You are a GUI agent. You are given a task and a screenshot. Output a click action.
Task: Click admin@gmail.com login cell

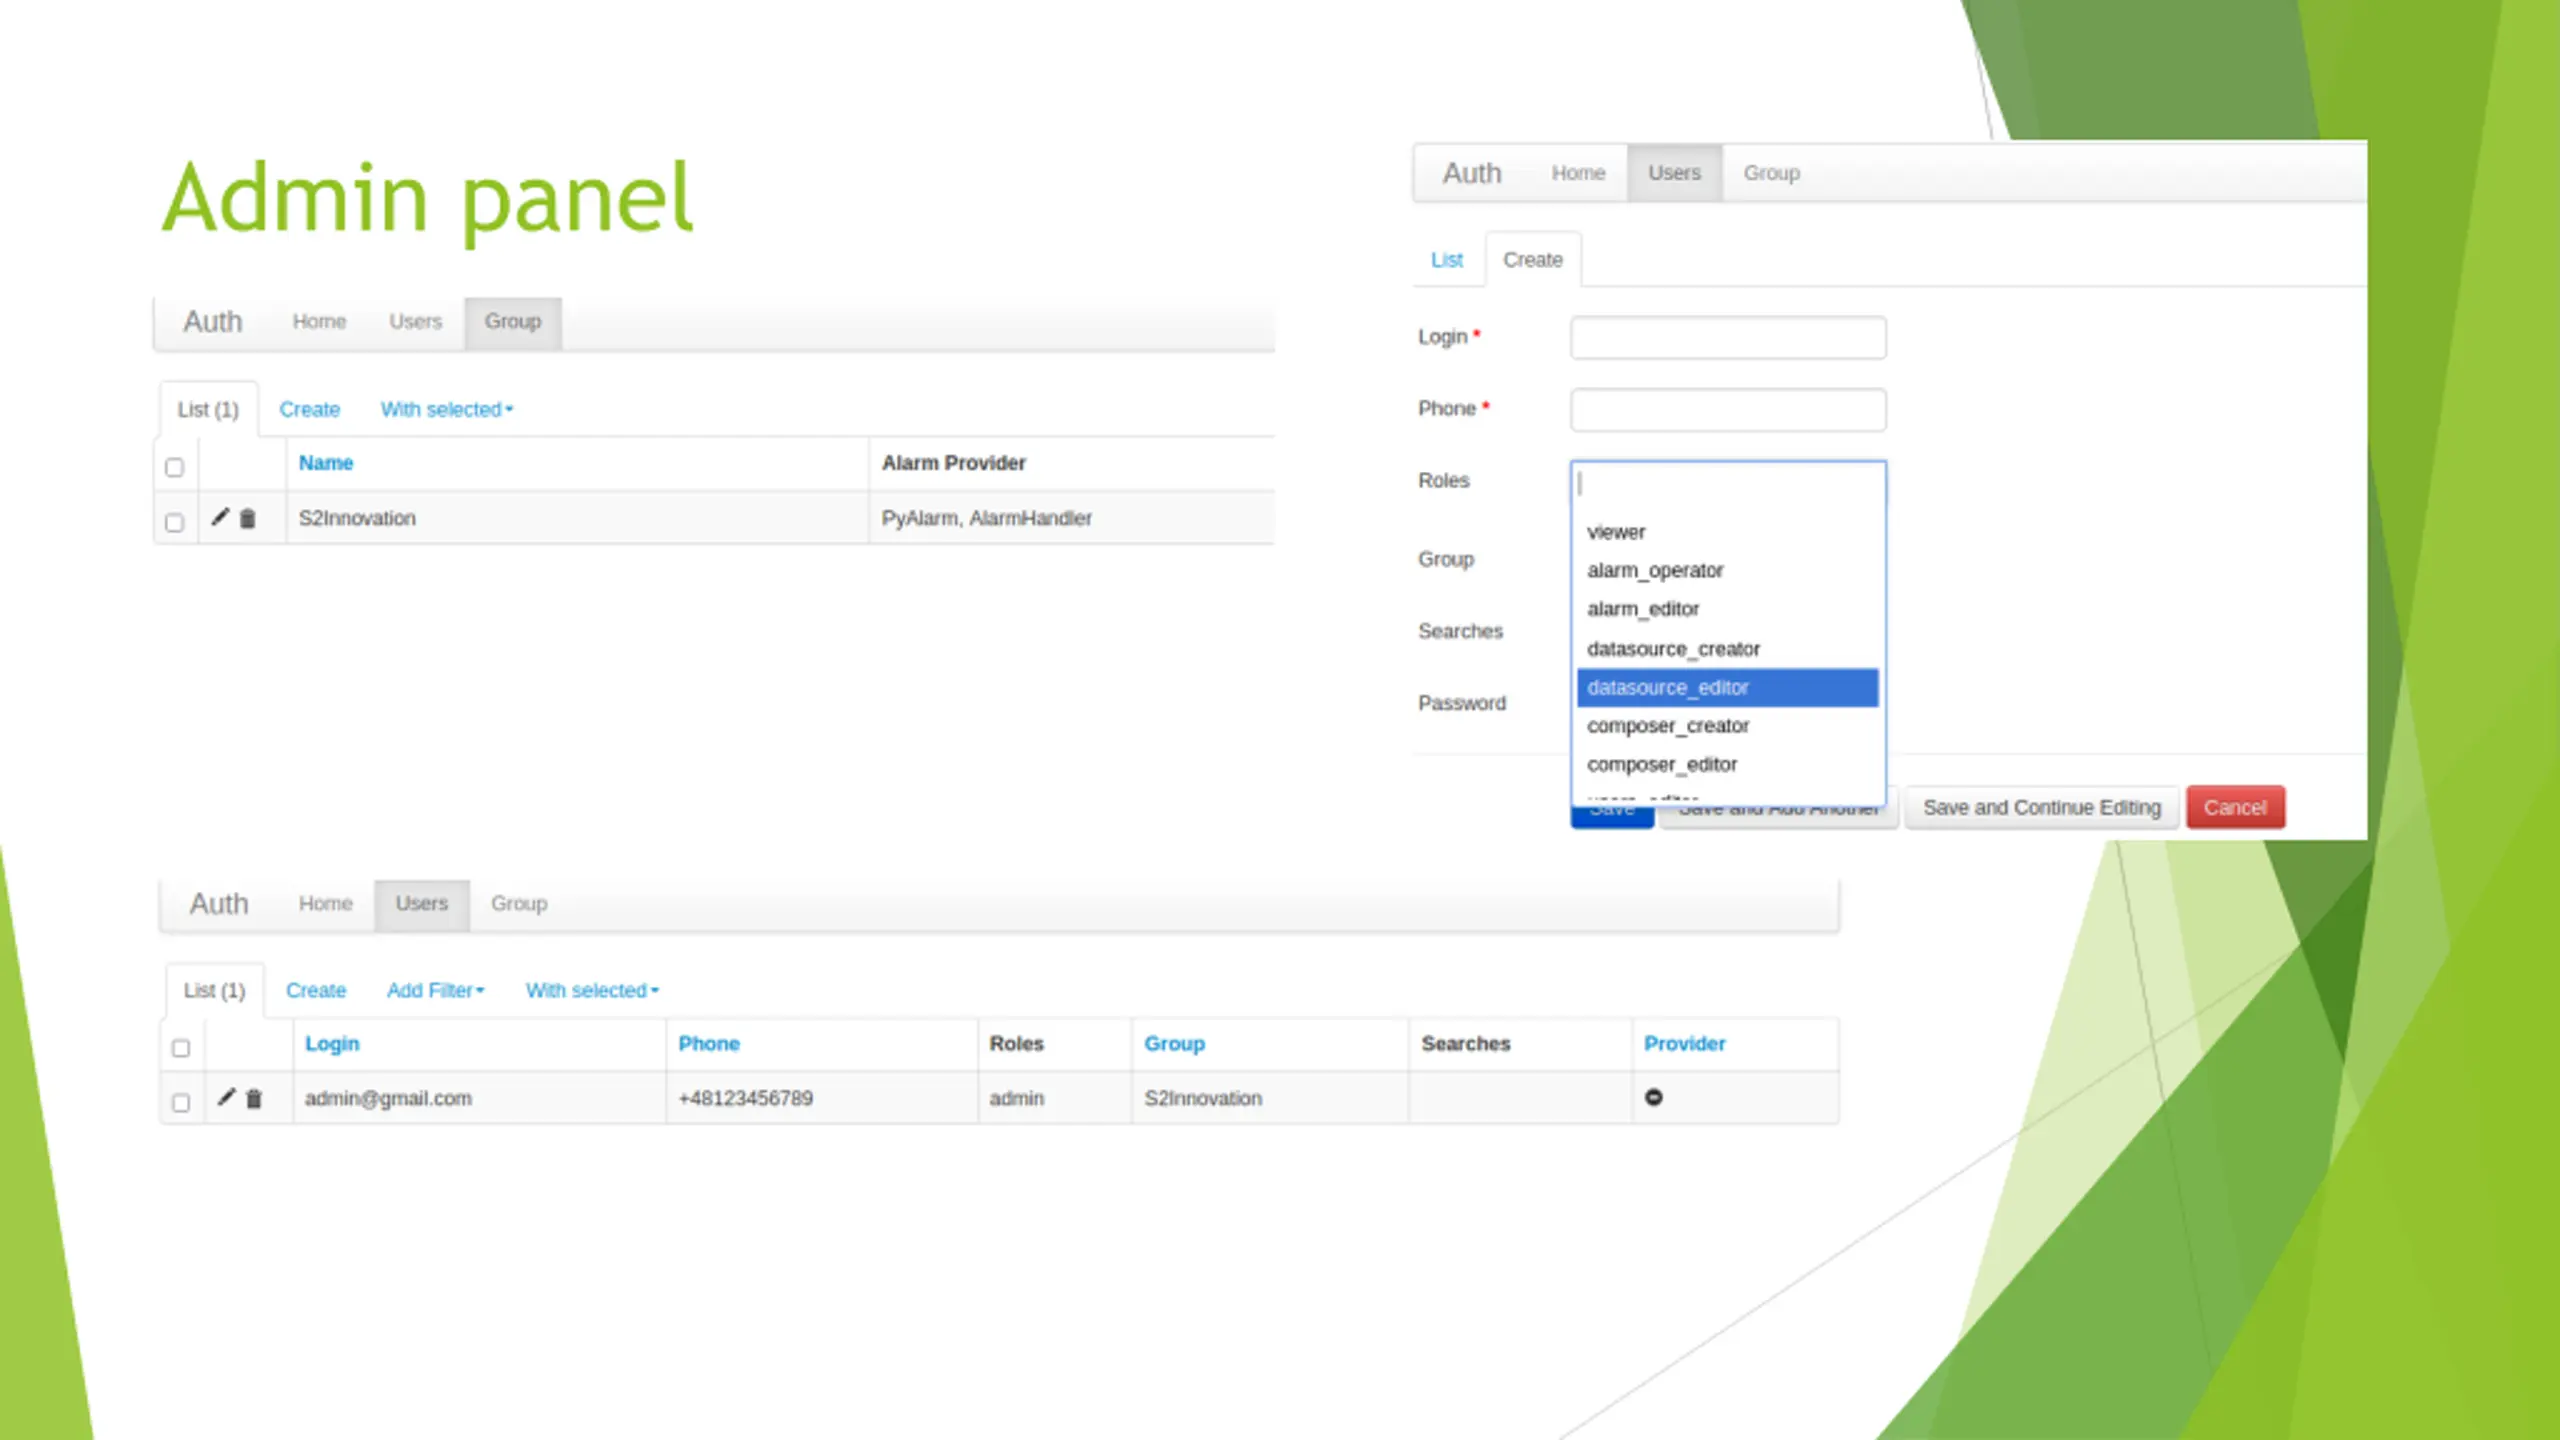[480, 1098]
